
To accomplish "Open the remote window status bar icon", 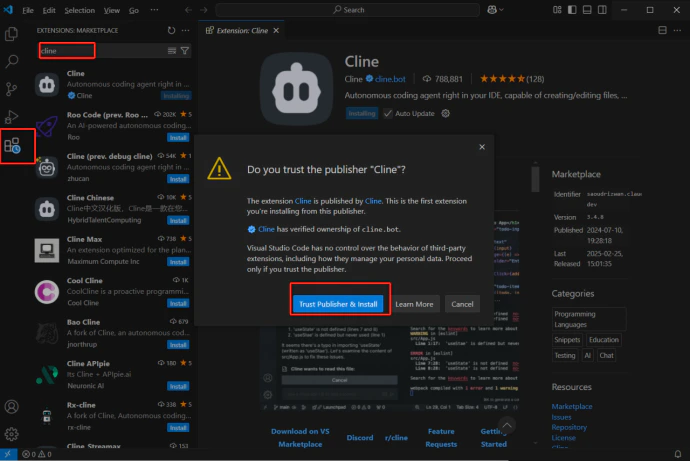I will coord(8,454).
